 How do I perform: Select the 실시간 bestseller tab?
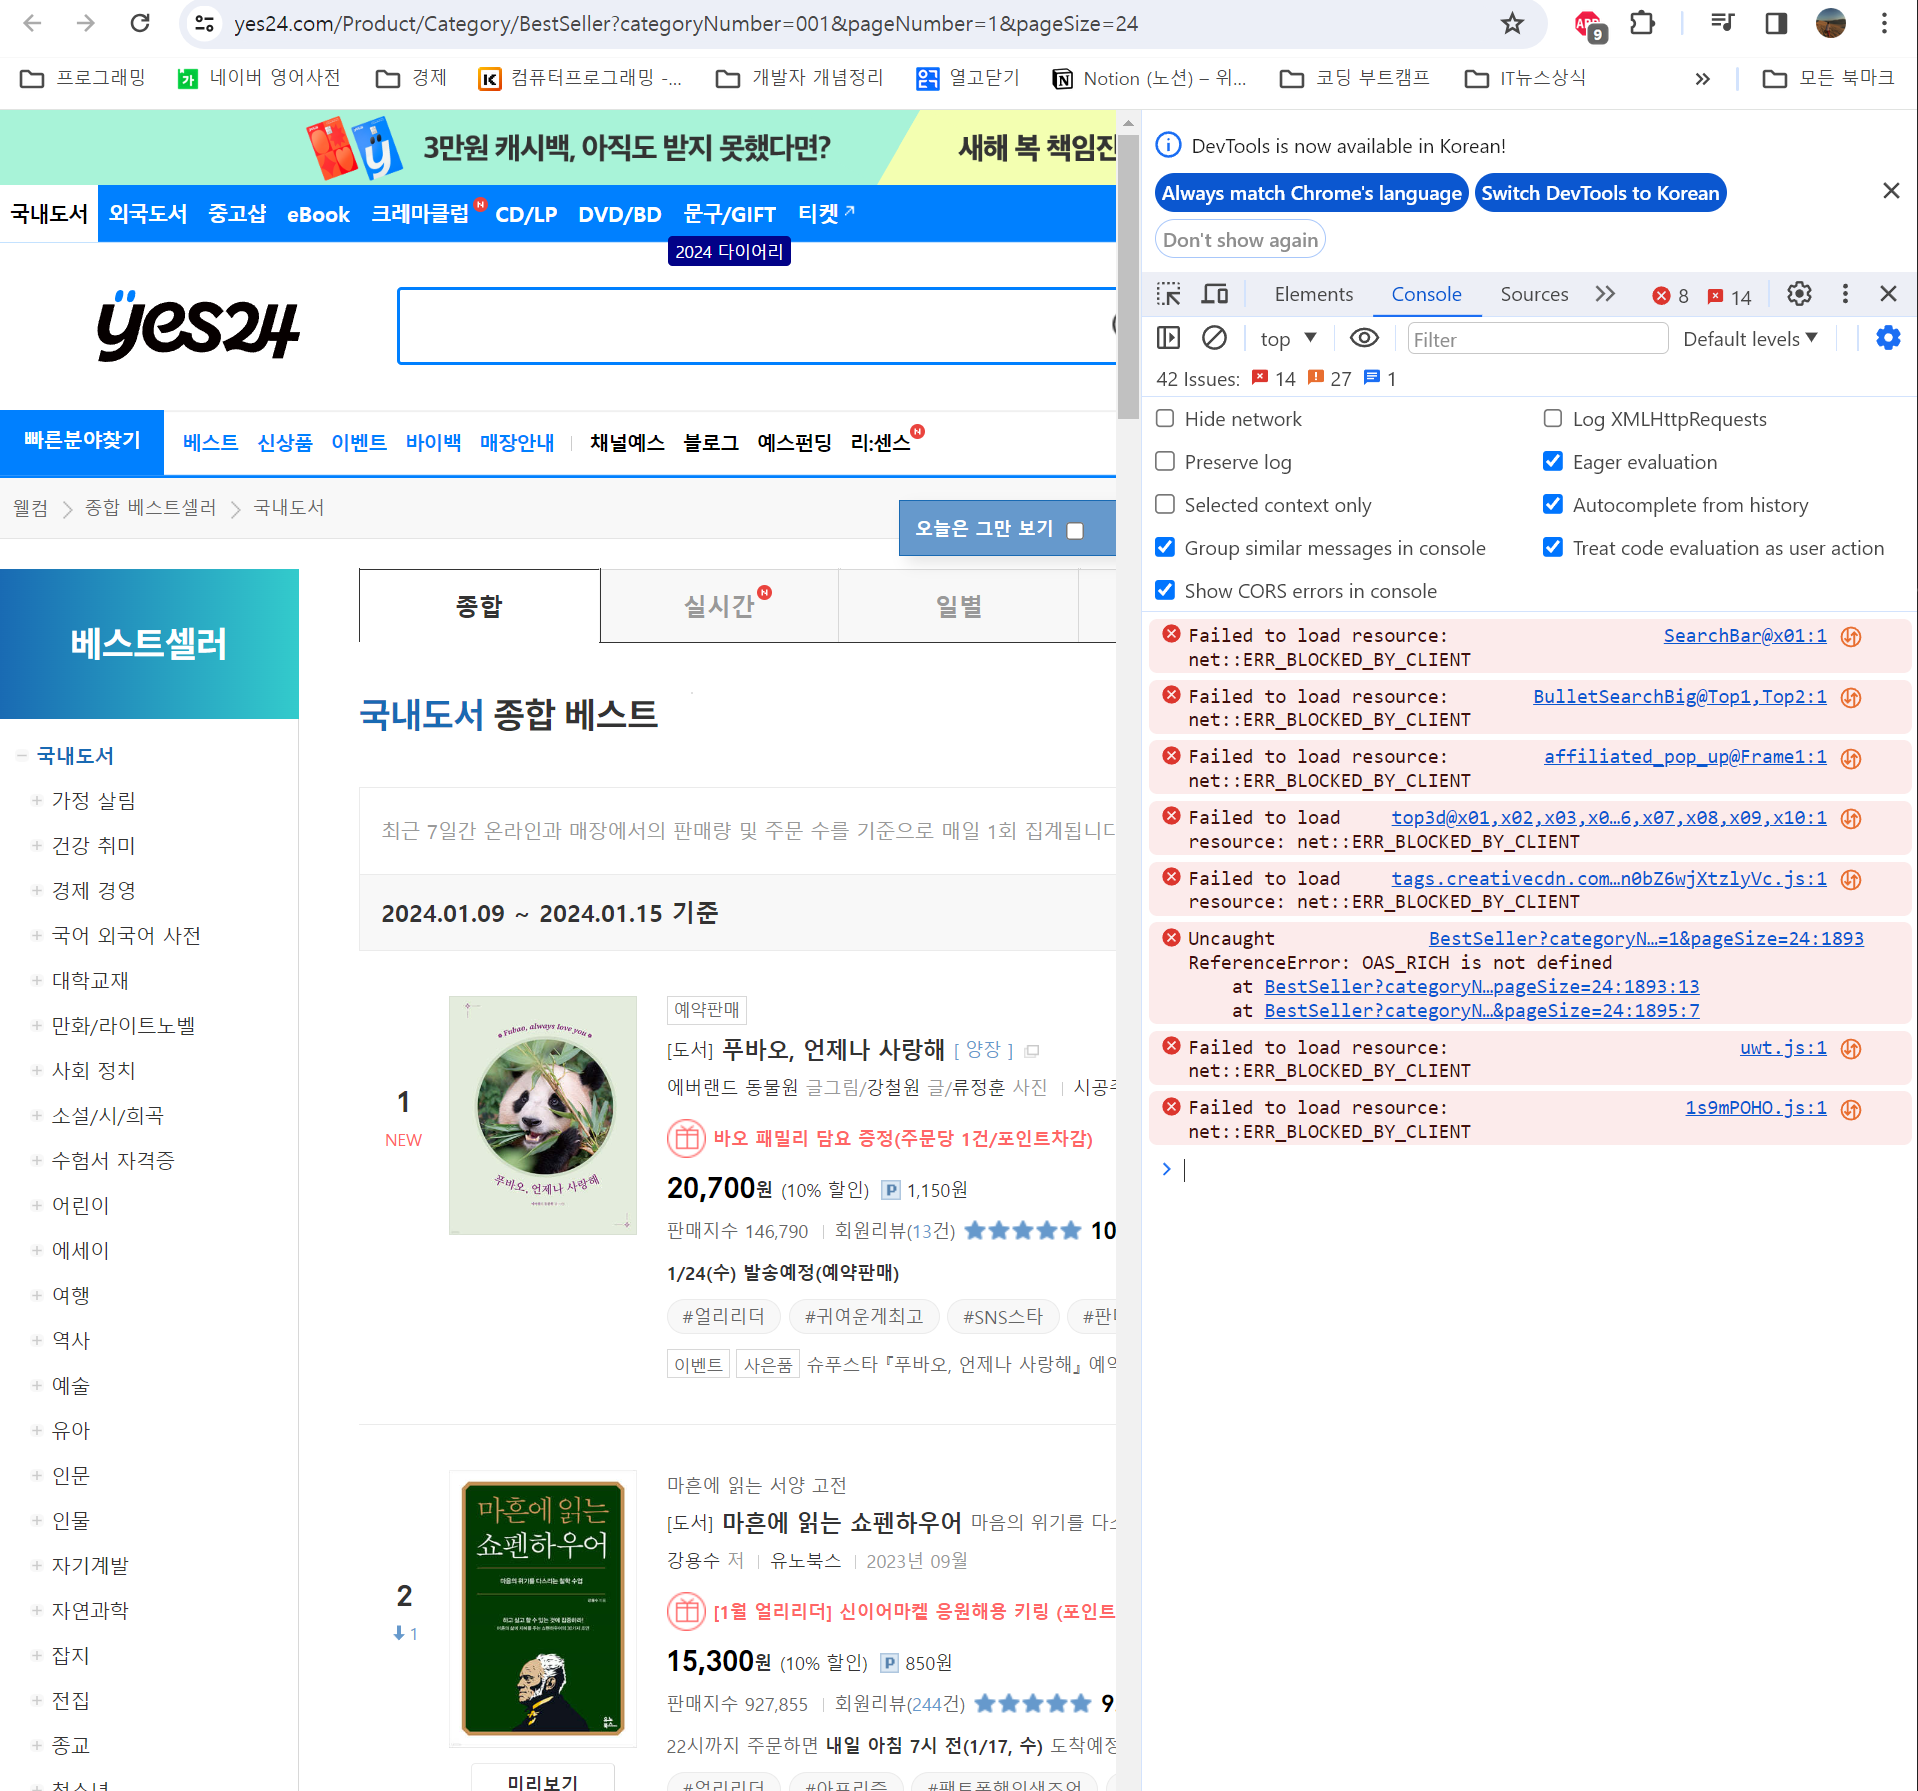pyautogui.click(x=719, y=606)
